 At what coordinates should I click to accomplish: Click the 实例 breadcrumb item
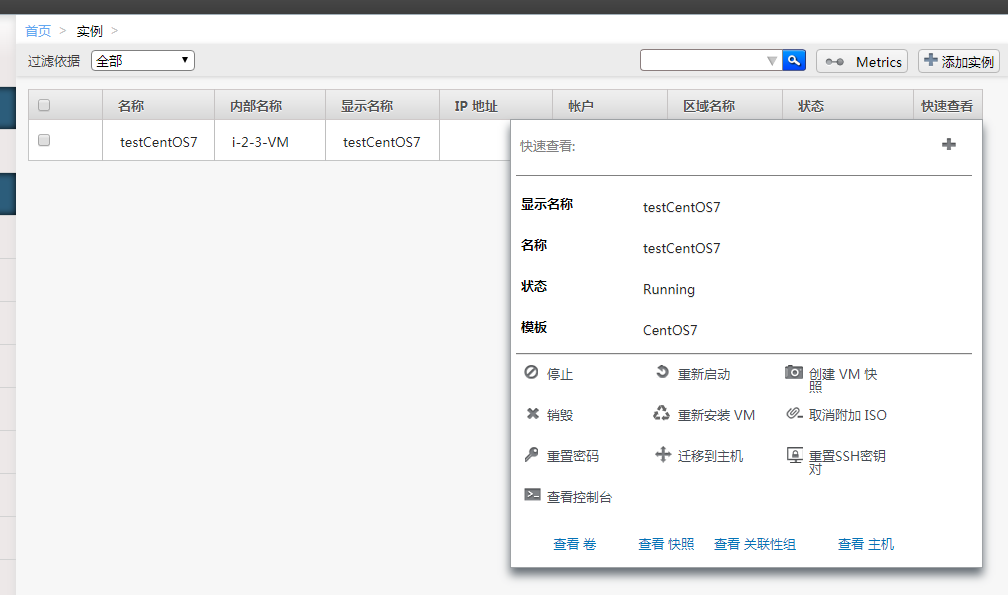[89, 30]
